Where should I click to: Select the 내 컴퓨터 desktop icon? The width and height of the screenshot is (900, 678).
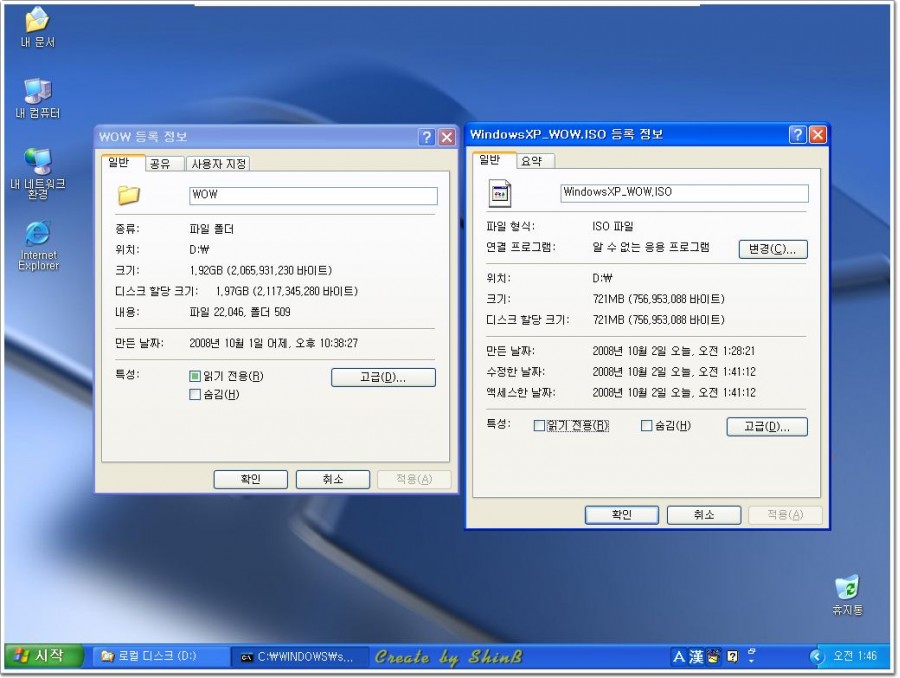pos(37,98)
